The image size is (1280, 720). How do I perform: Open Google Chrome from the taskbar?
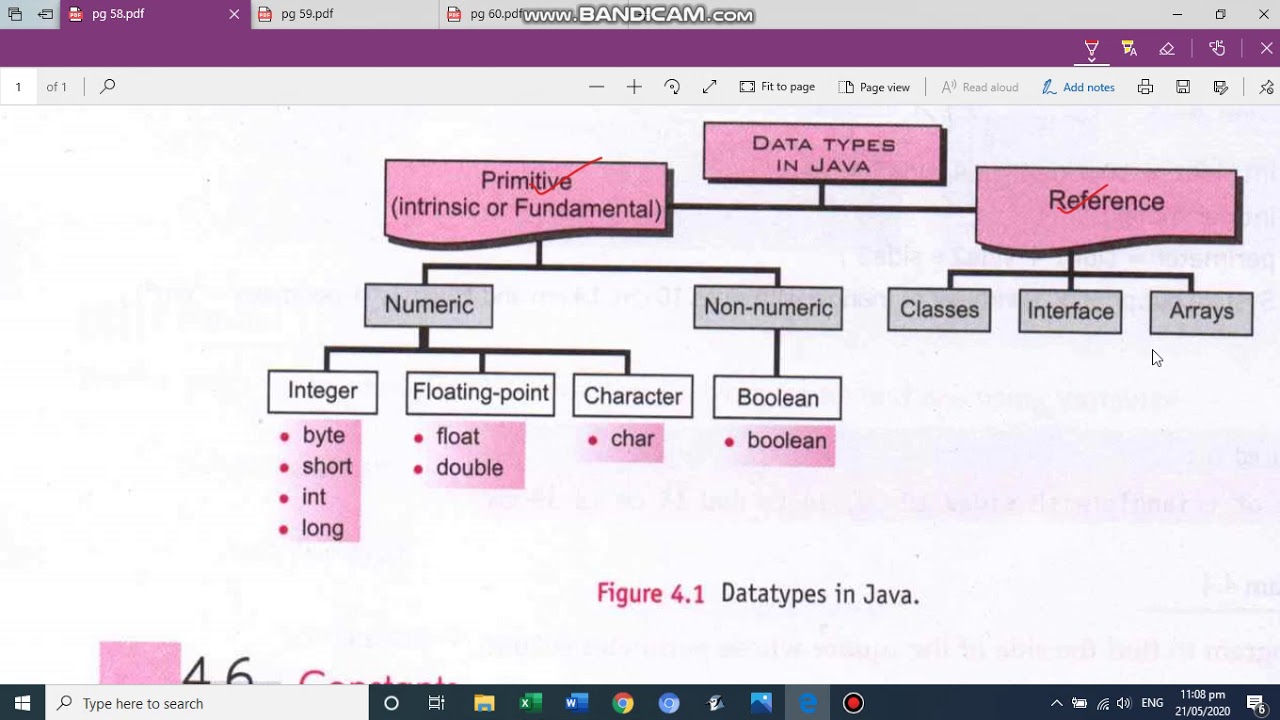[x=623, y=703]
